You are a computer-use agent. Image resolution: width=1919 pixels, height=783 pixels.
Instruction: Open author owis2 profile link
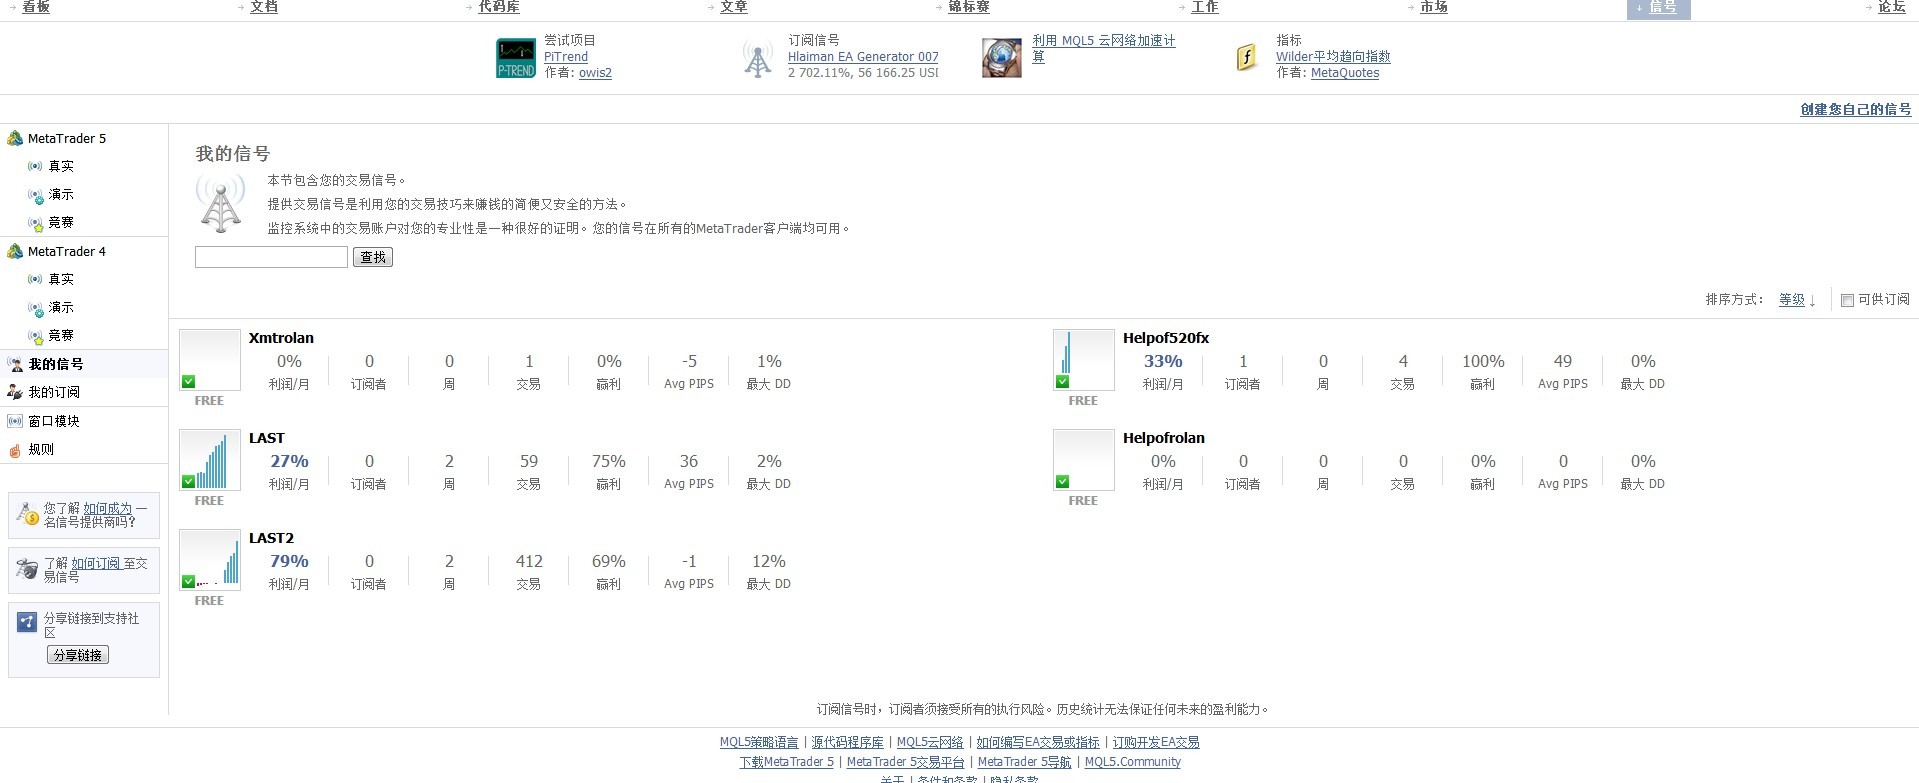595,73
